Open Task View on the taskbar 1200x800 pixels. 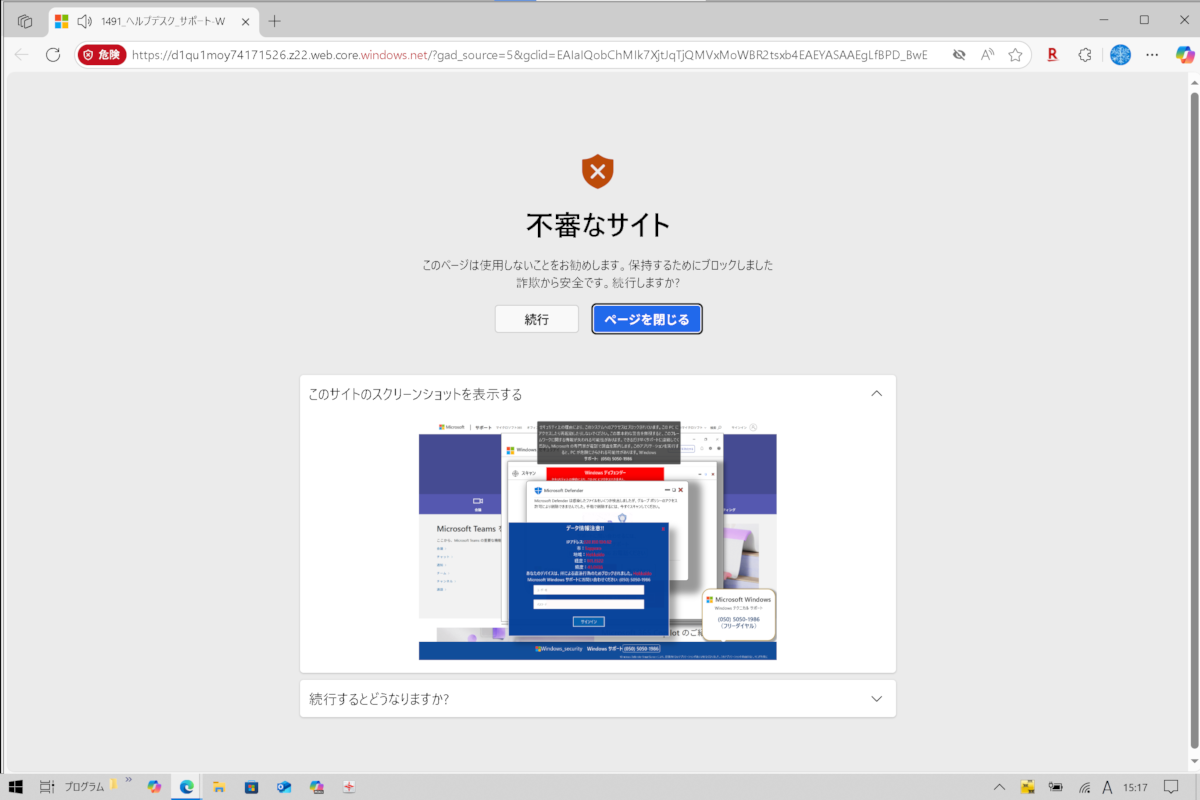click(x=47, y=787)
